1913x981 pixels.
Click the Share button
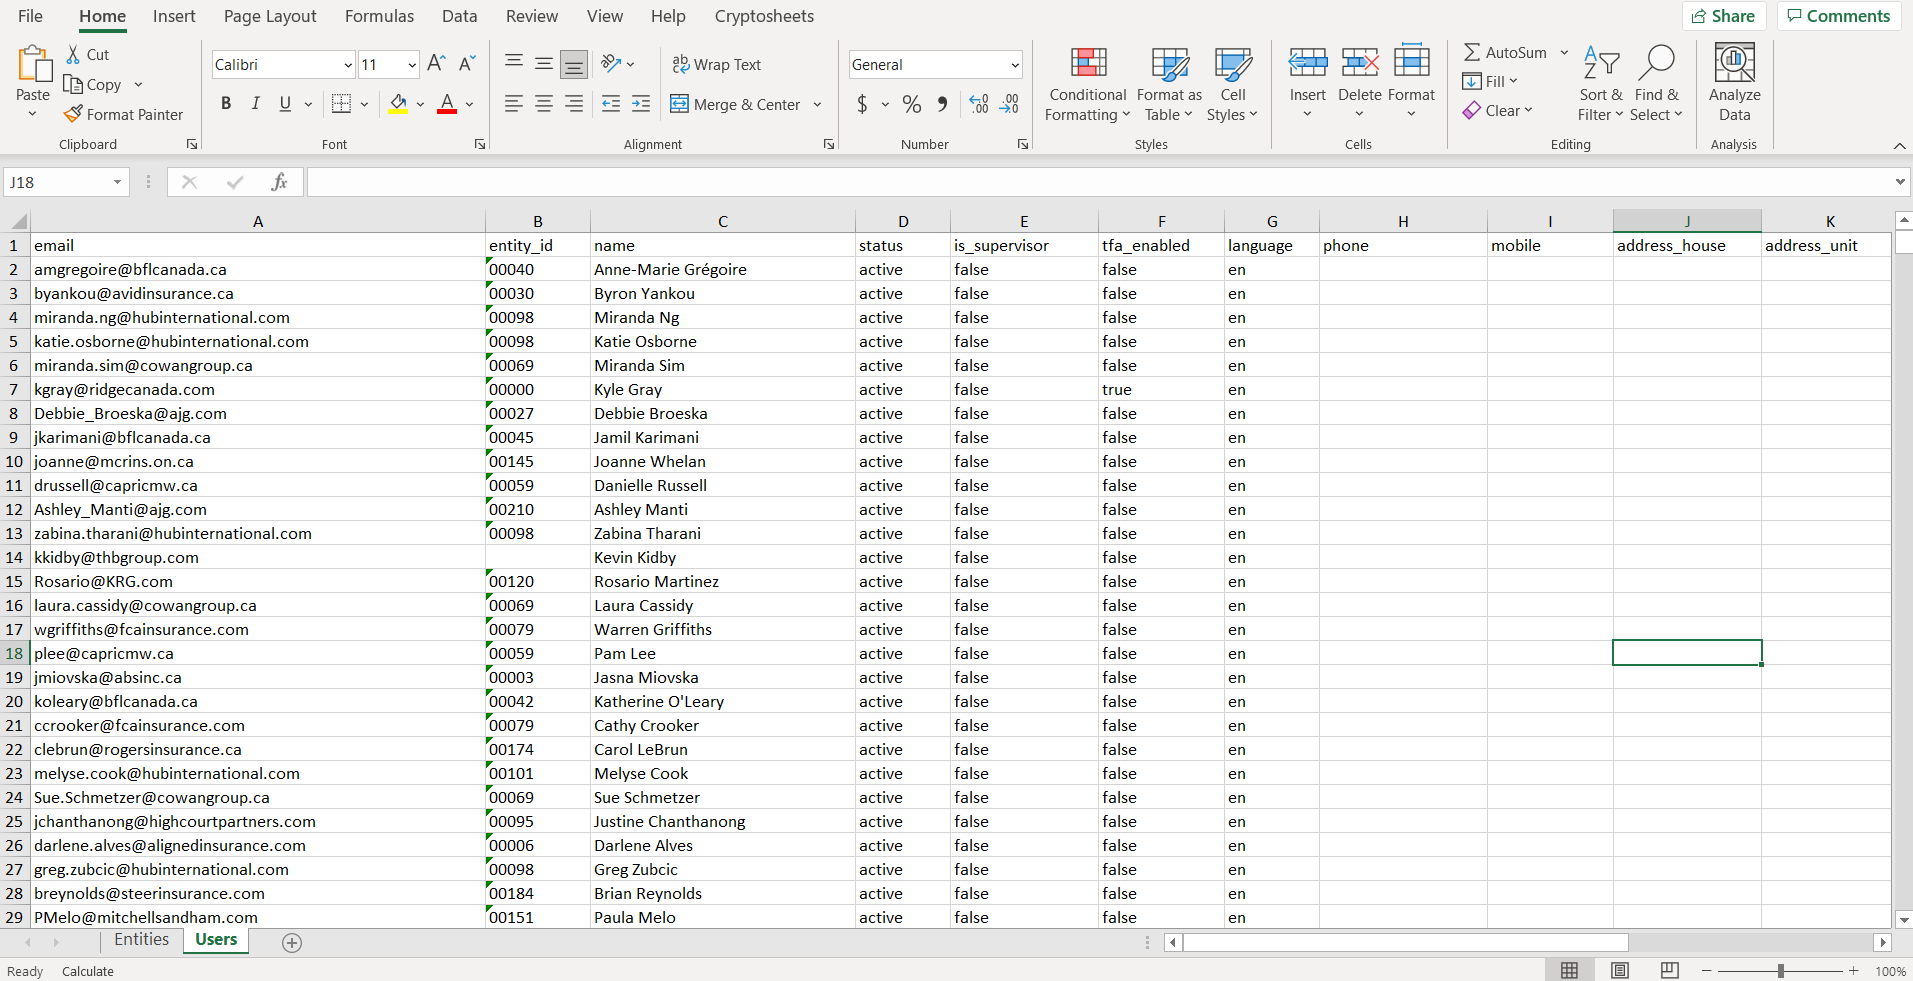1723,16
